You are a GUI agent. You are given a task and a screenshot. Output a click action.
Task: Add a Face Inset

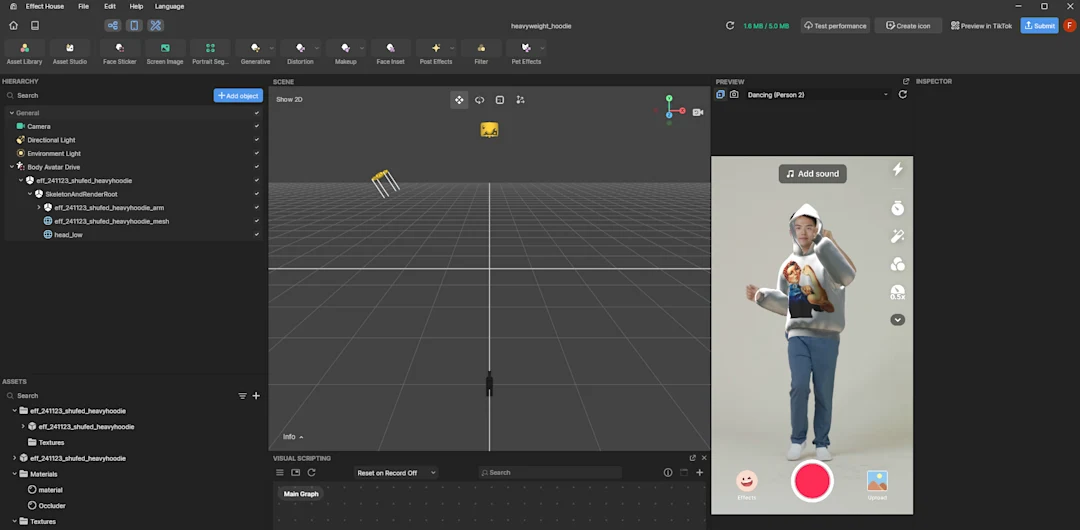(x=391, y=53)
